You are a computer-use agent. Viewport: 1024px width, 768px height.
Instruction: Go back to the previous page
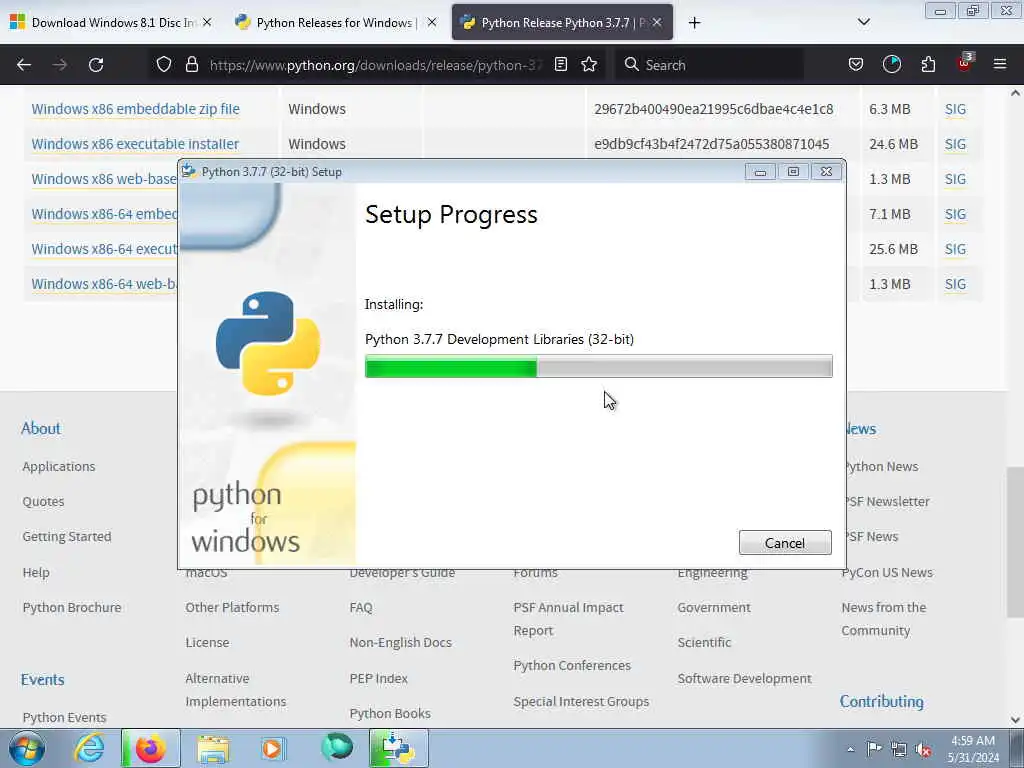click(24, 65)
